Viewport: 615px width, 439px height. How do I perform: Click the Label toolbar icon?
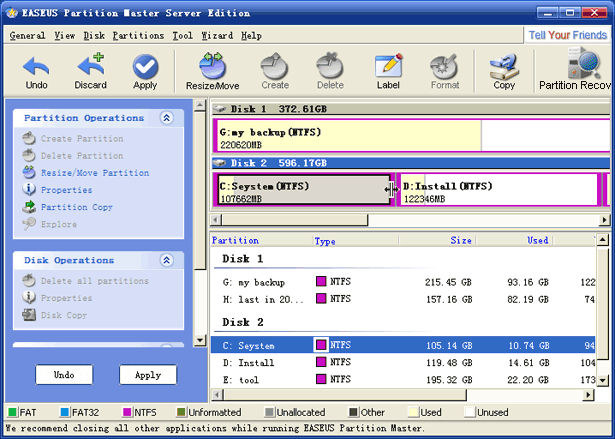point(388,71)
